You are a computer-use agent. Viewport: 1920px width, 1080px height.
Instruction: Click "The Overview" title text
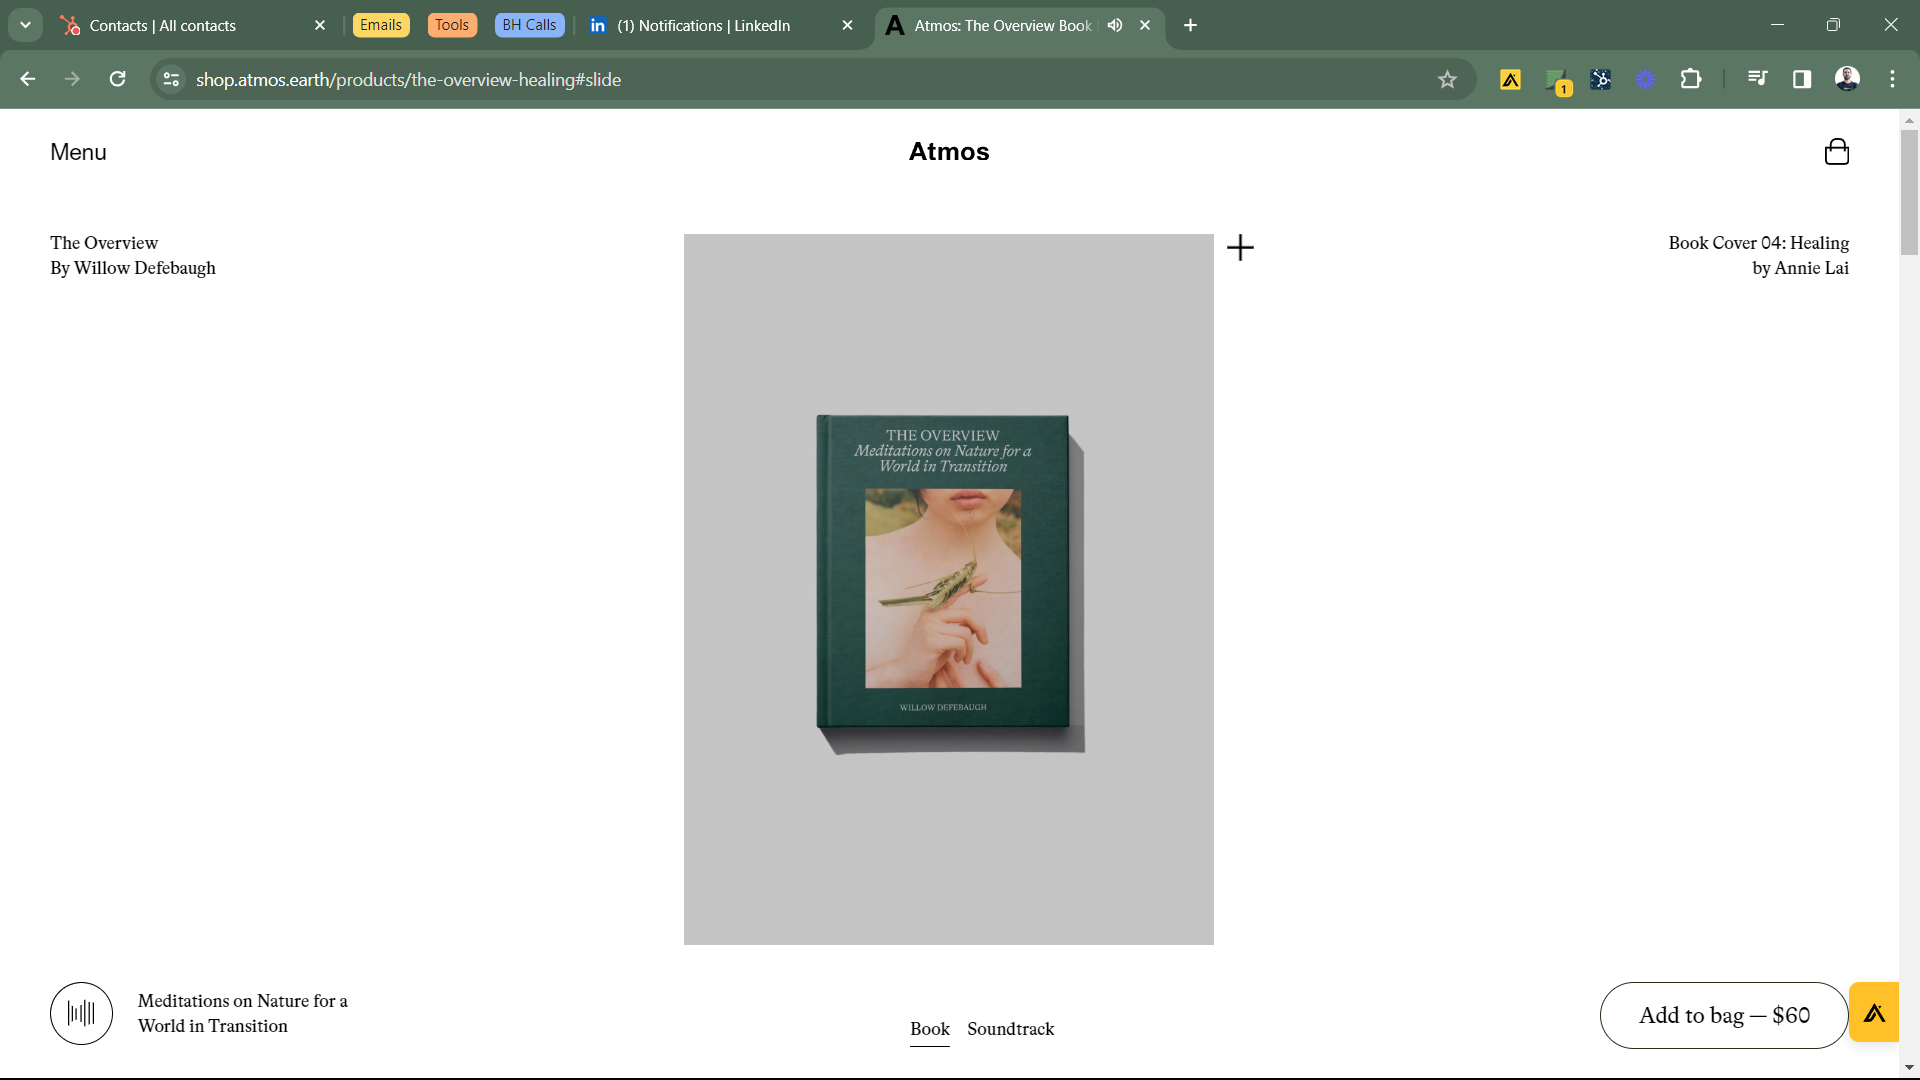104,243
